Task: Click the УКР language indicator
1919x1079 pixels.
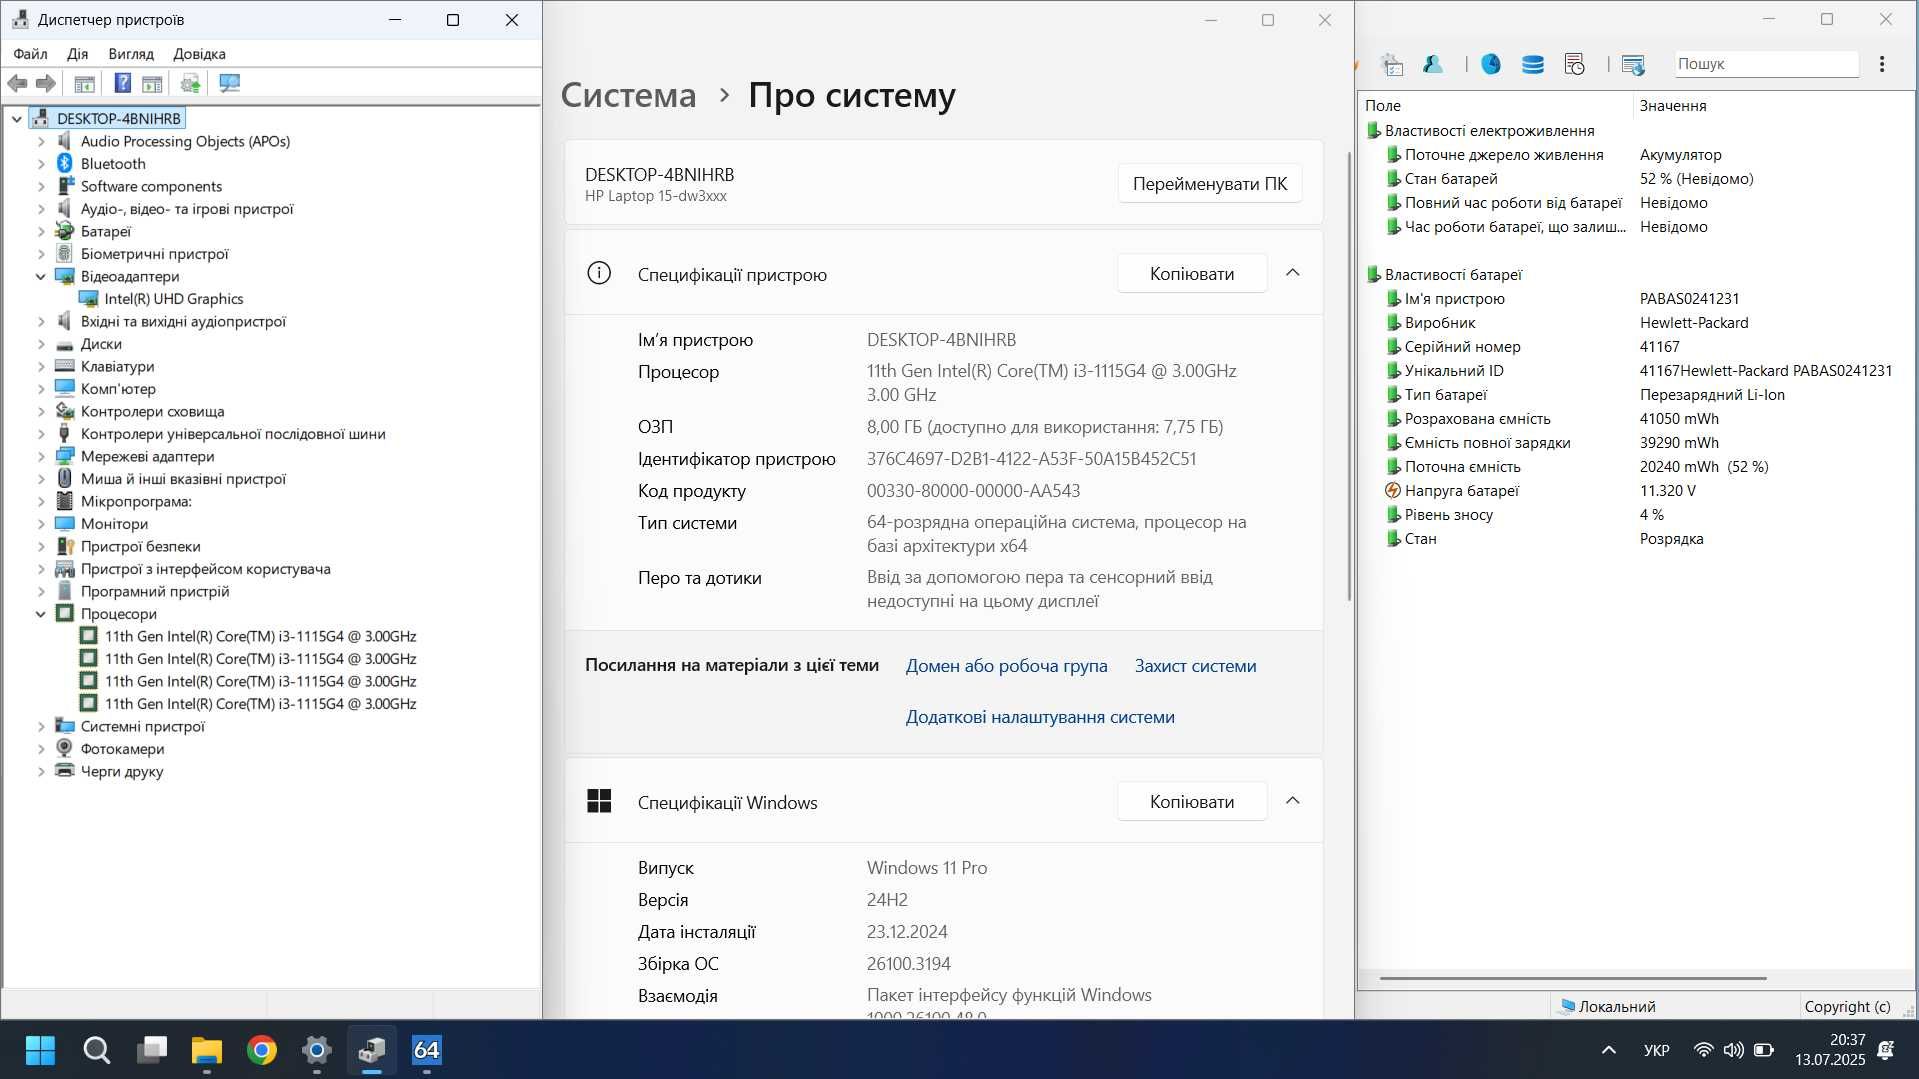Action: pyautogui.click(x=1657, y=1050)
